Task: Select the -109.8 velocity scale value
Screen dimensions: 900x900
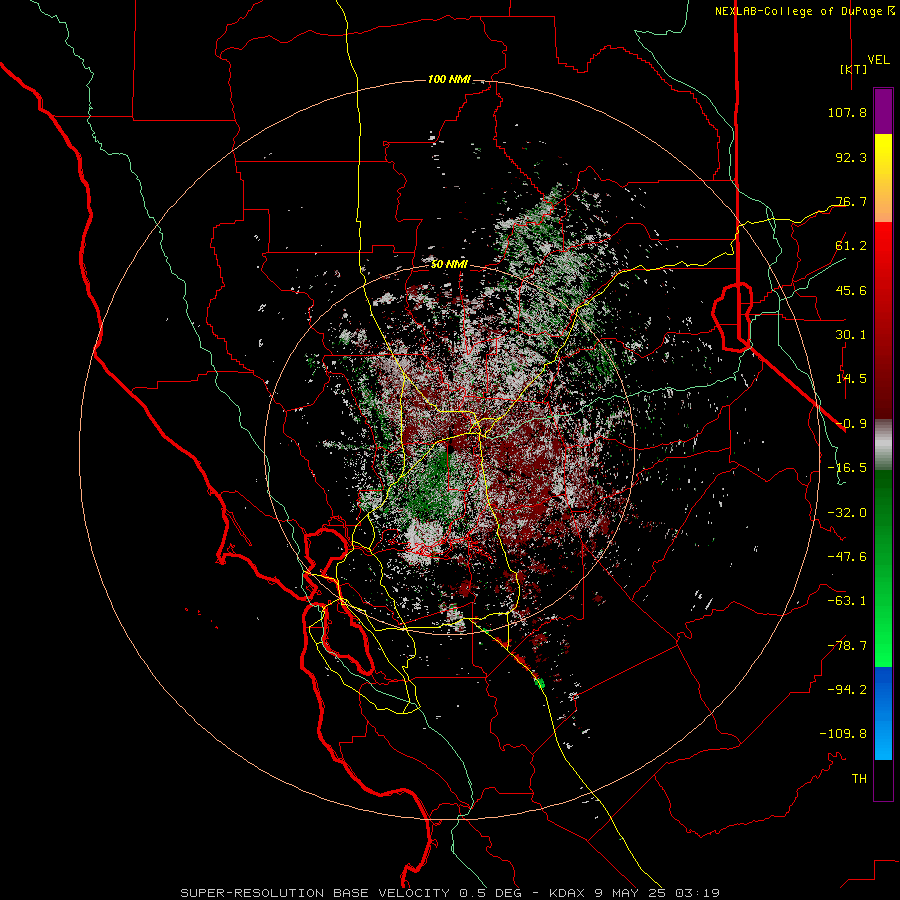Action: click(843, 734)
